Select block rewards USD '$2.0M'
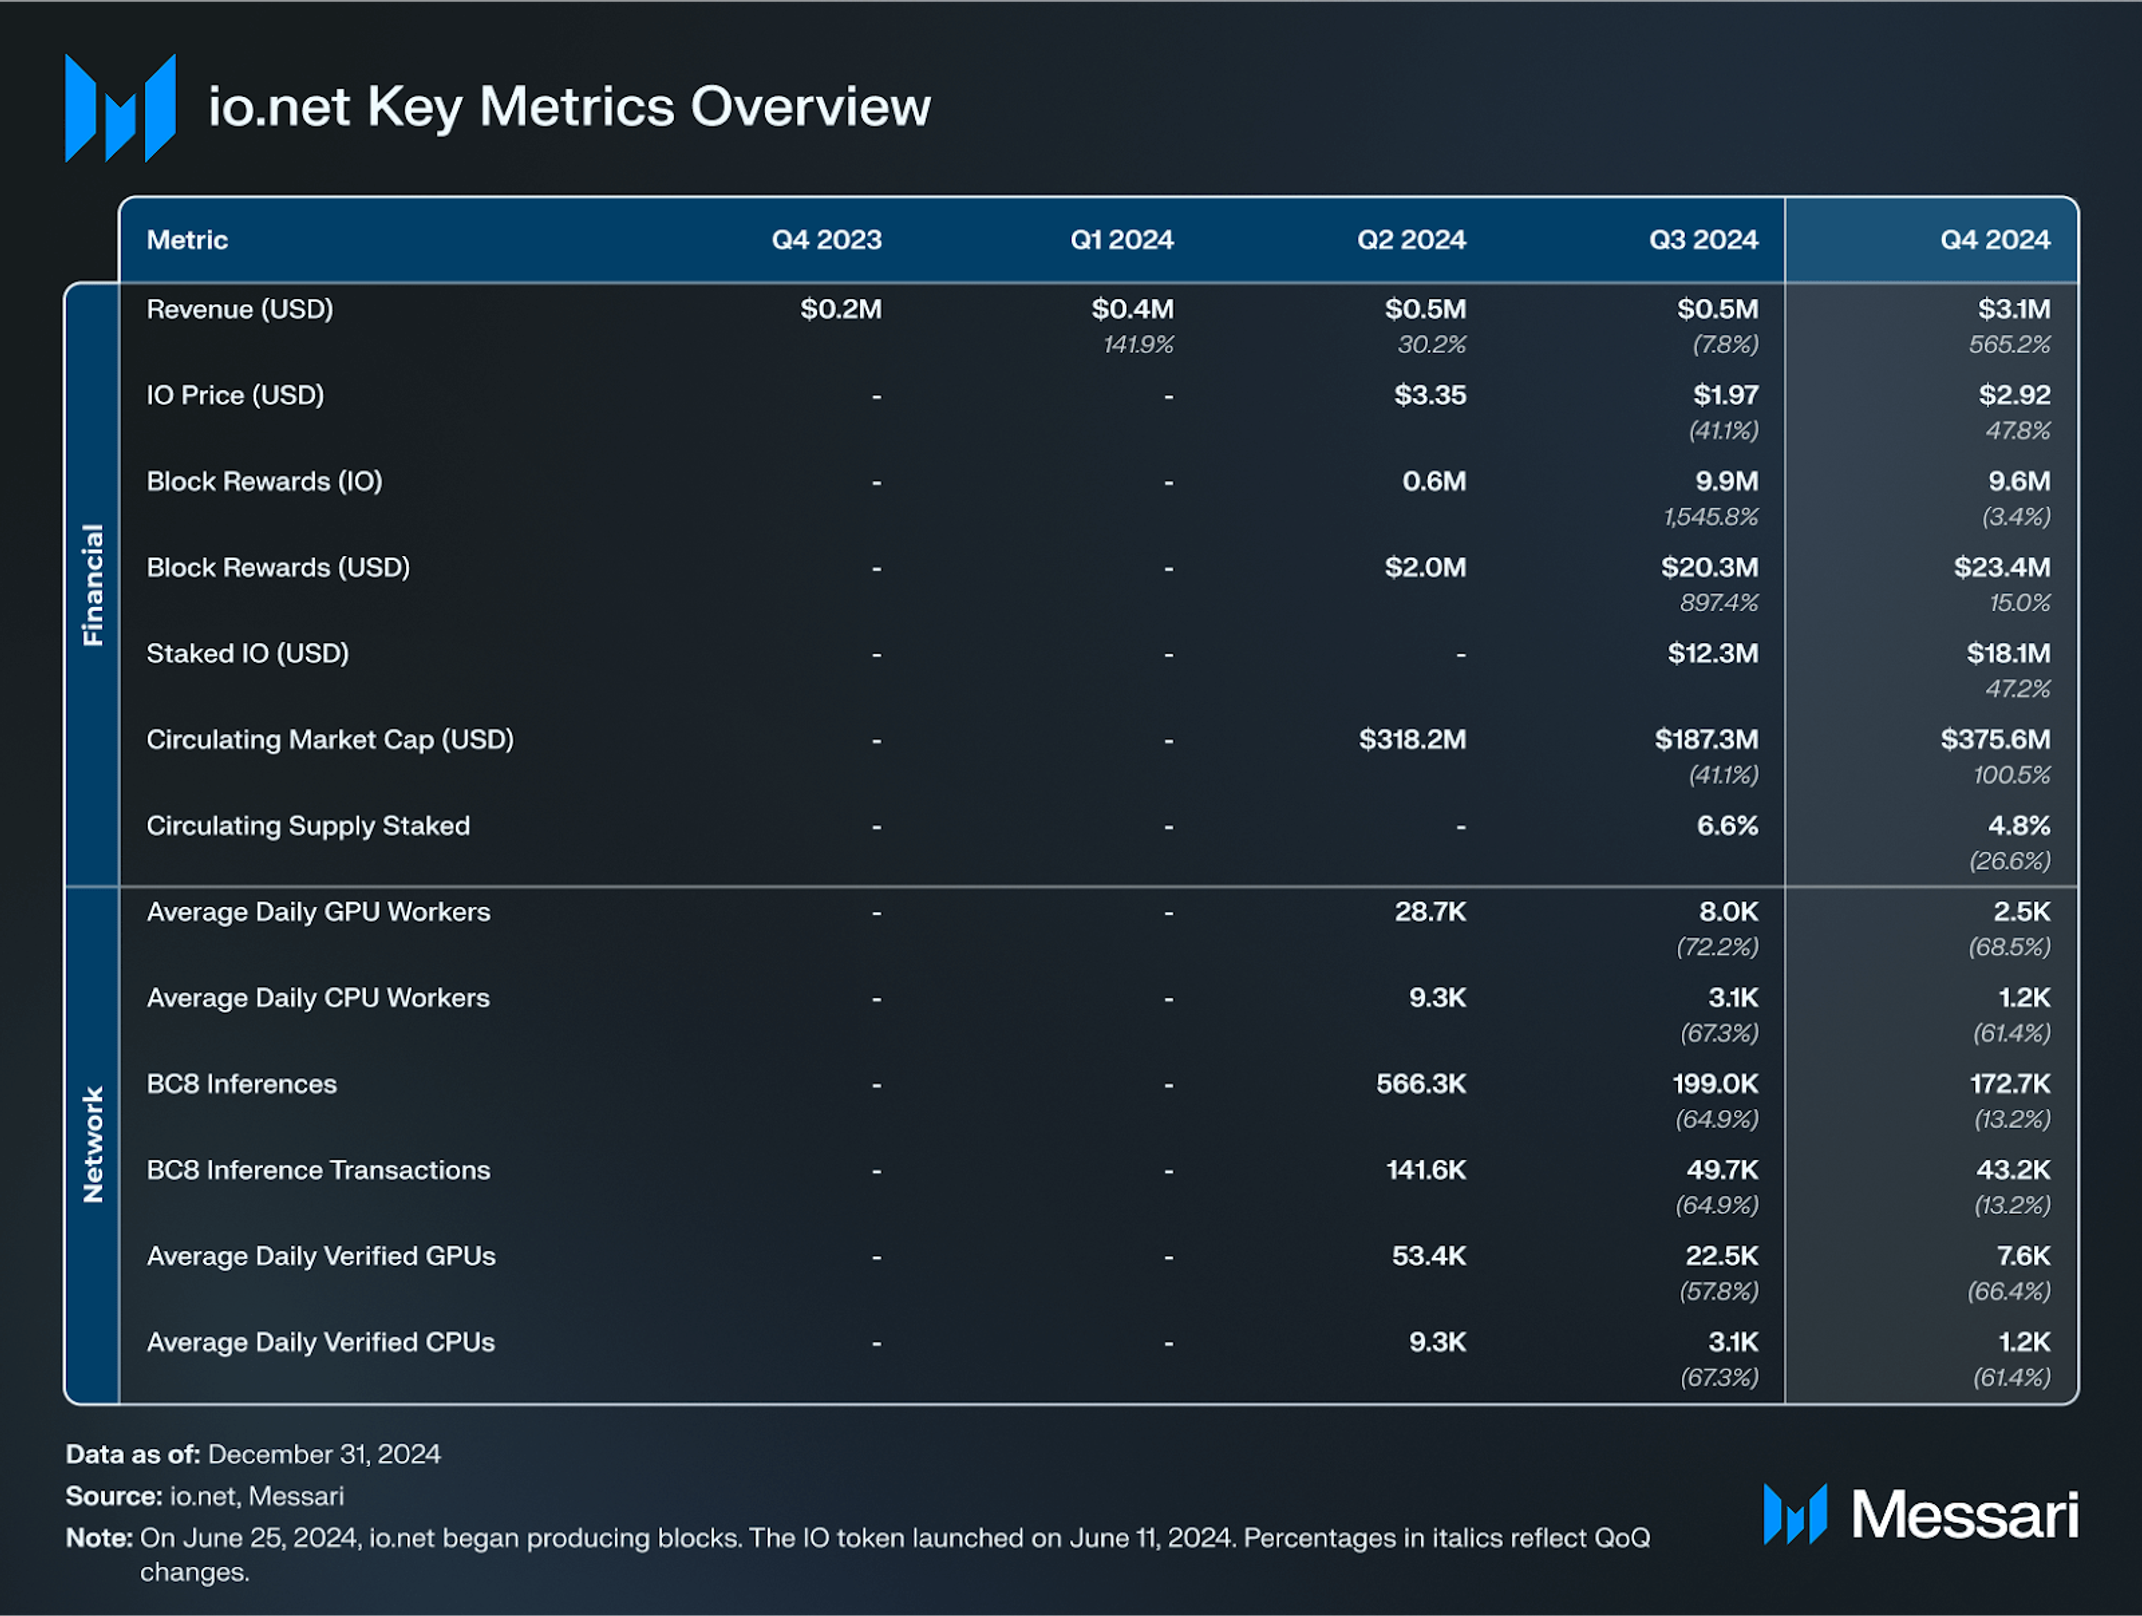 pos(1425,568)
